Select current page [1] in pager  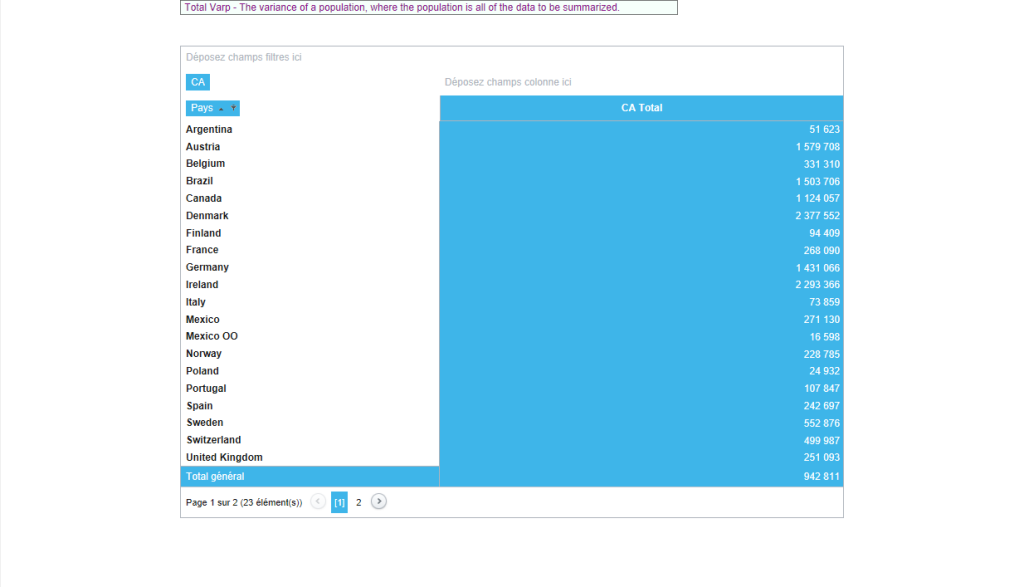pyautogui.click(x=340, y=502)
